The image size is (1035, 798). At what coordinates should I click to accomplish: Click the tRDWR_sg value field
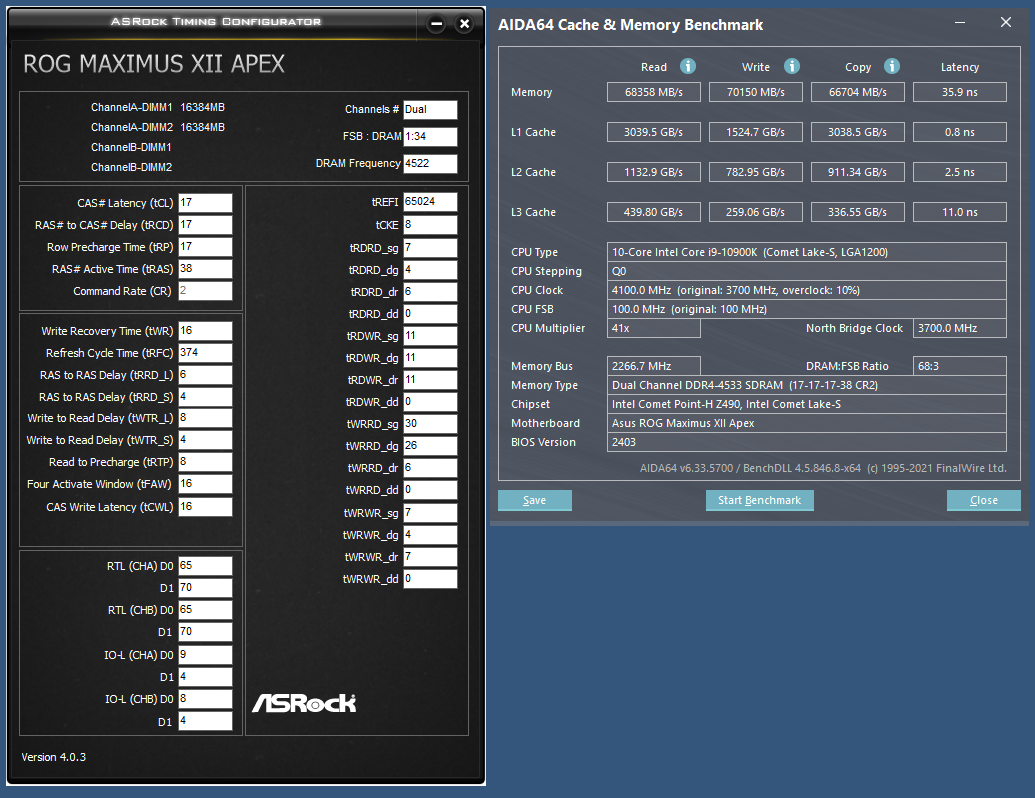click(430, 336)
